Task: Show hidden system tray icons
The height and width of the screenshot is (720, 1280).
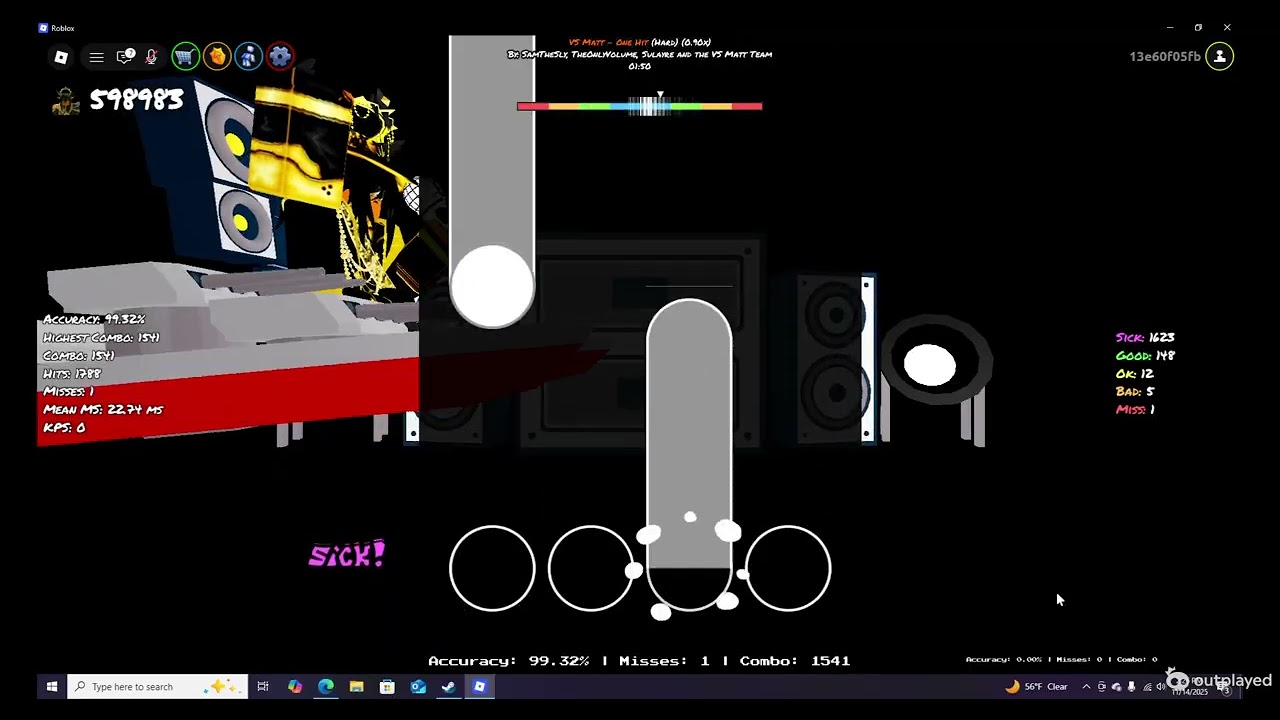Action: pos(1086,687)
